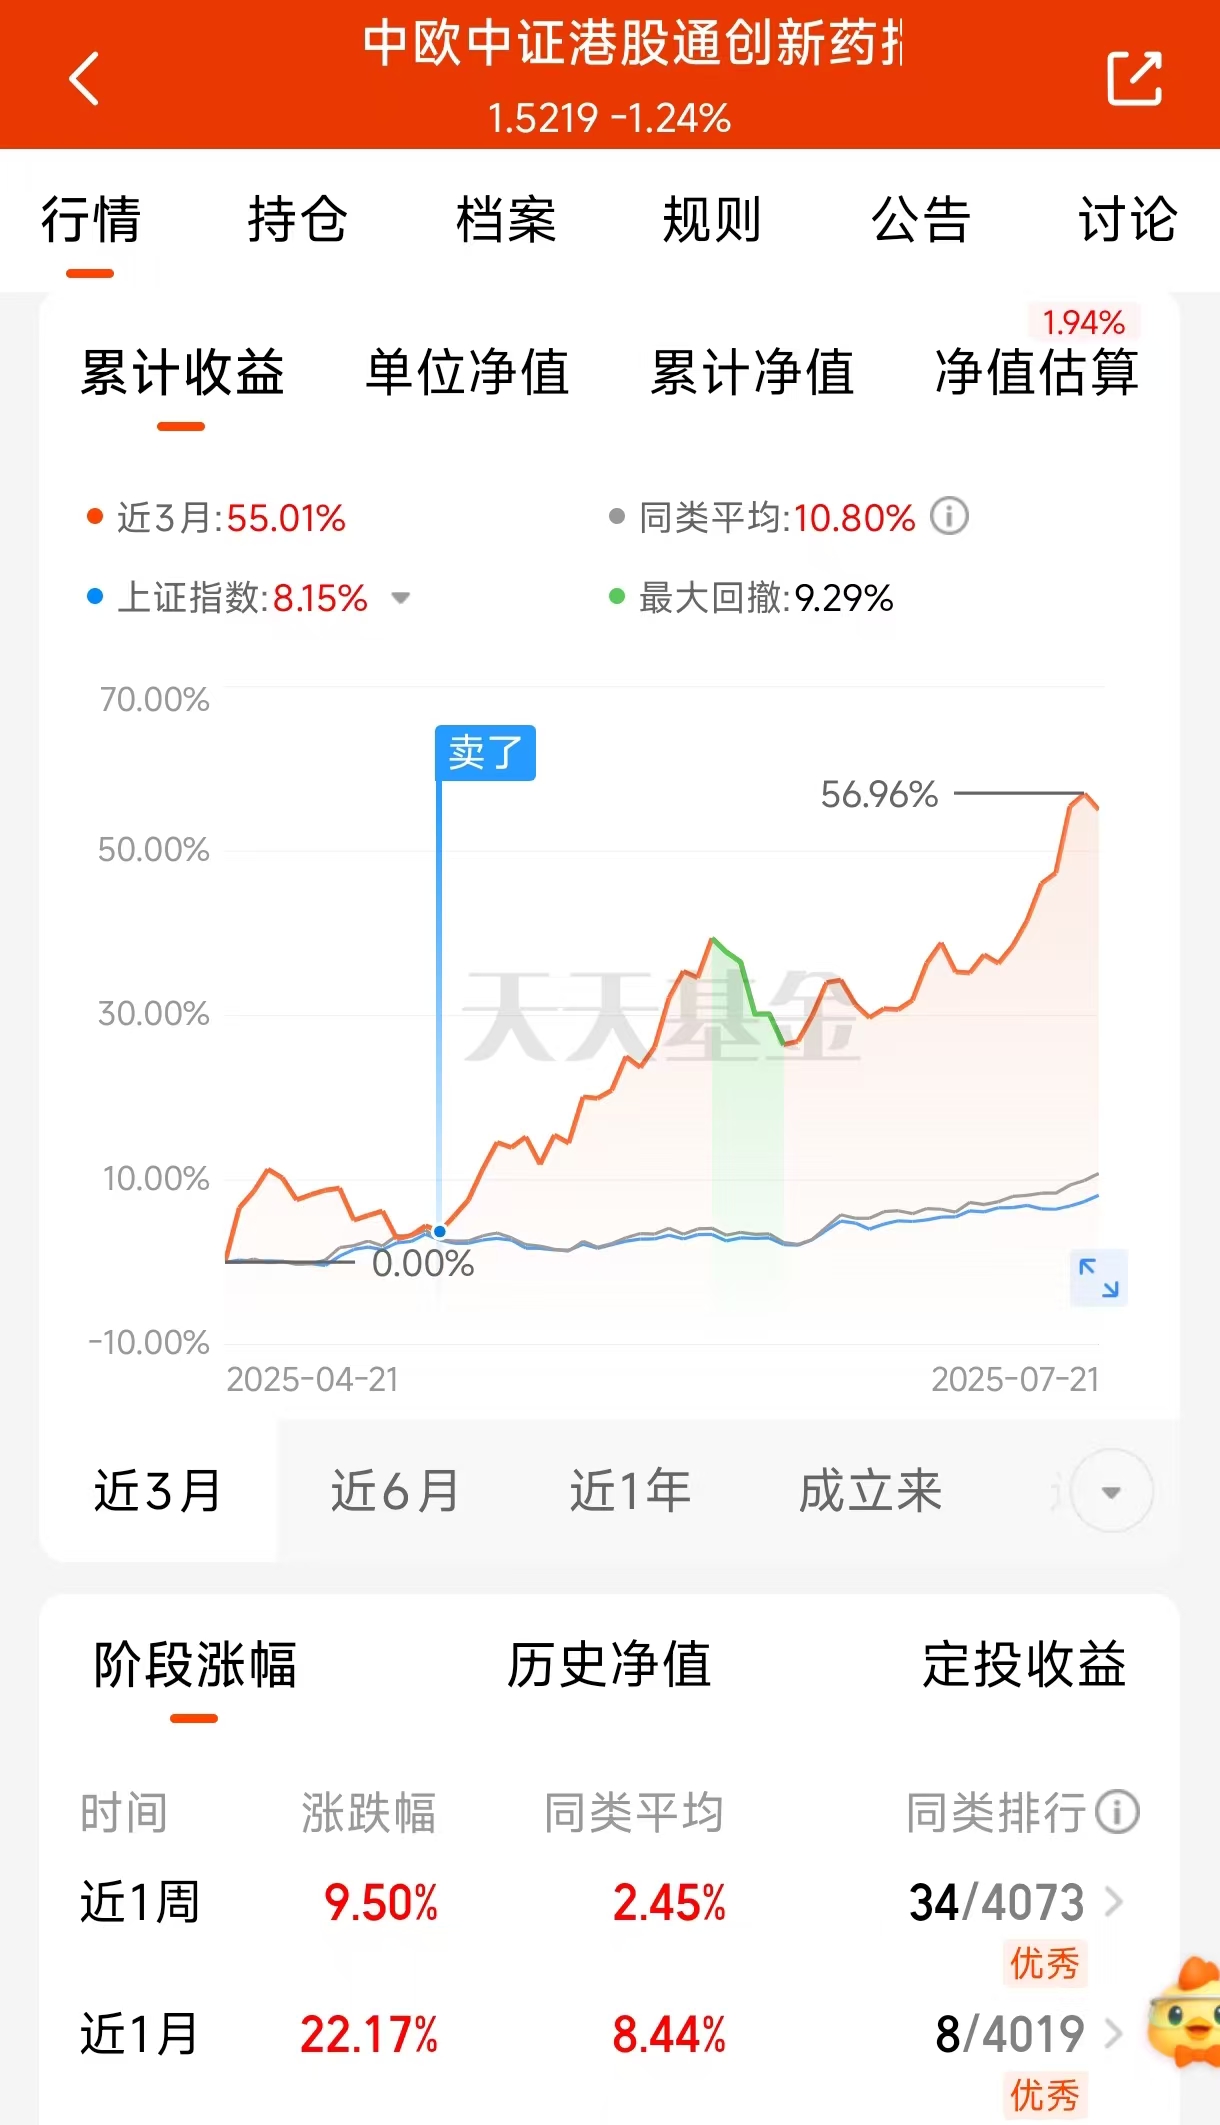Tap the back arrow icon

click(84, 78)
